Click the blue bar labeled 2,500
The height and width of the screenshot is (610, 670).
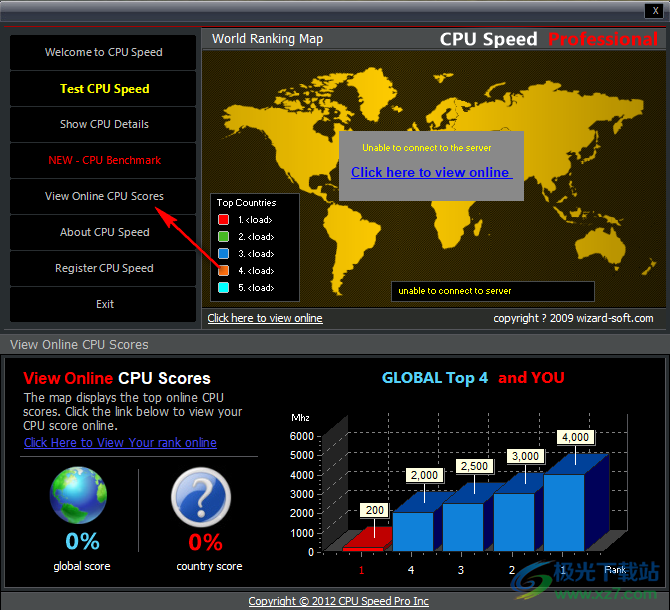463,527
